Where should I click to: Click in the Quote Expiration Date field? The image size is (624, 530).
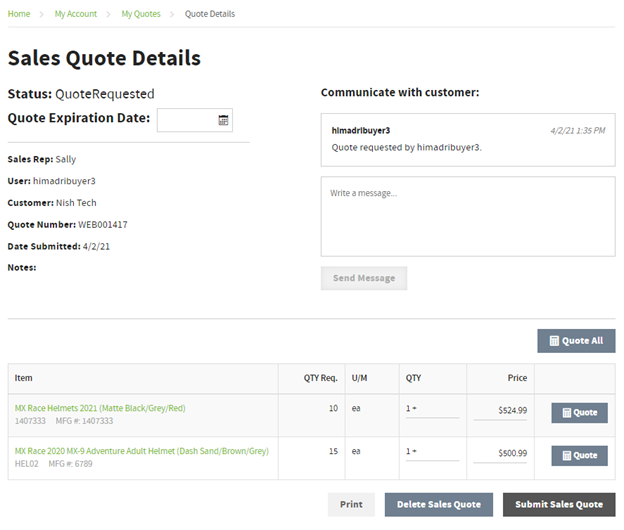click(186, 120)
